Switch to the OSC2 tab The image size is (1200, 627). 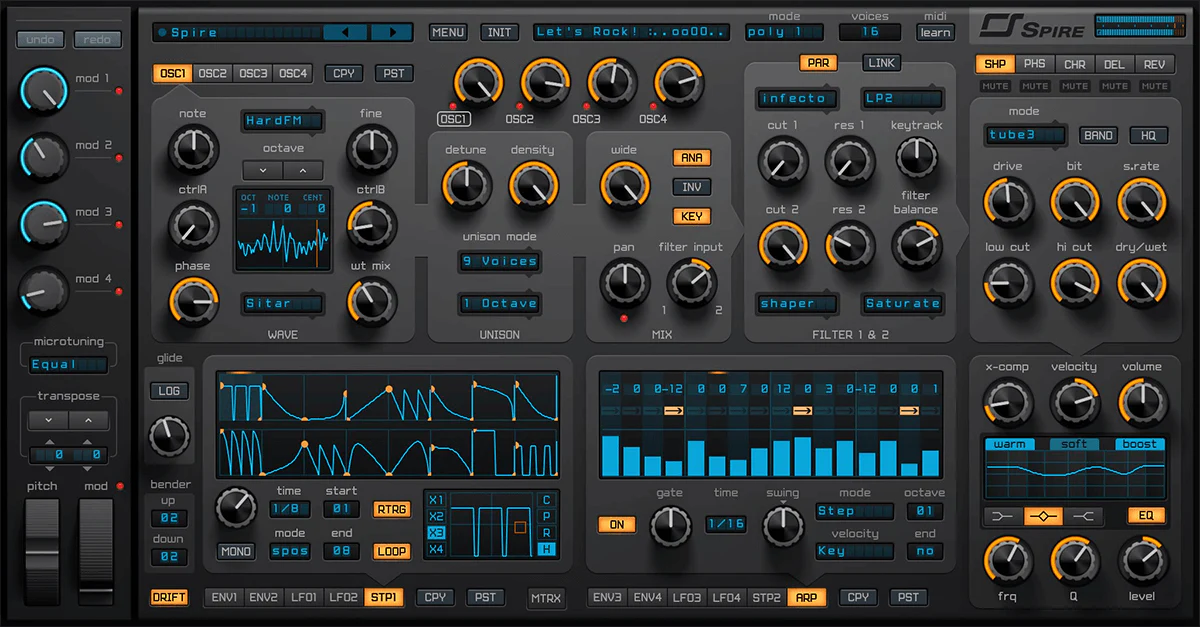coord(213,73)
